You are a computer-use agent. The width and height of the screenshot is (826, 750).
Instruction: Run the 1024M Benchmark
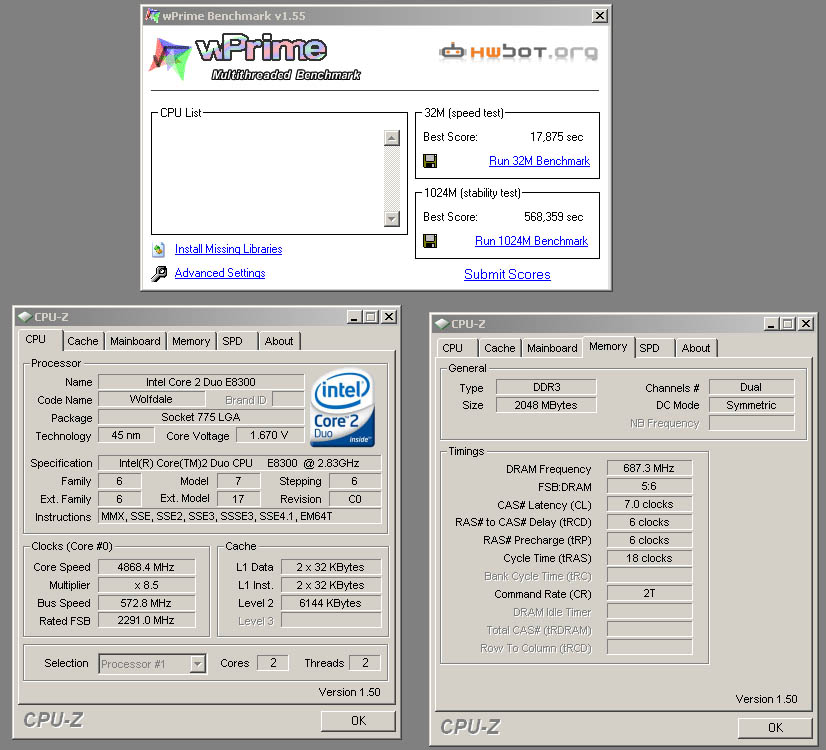[532, 241]
